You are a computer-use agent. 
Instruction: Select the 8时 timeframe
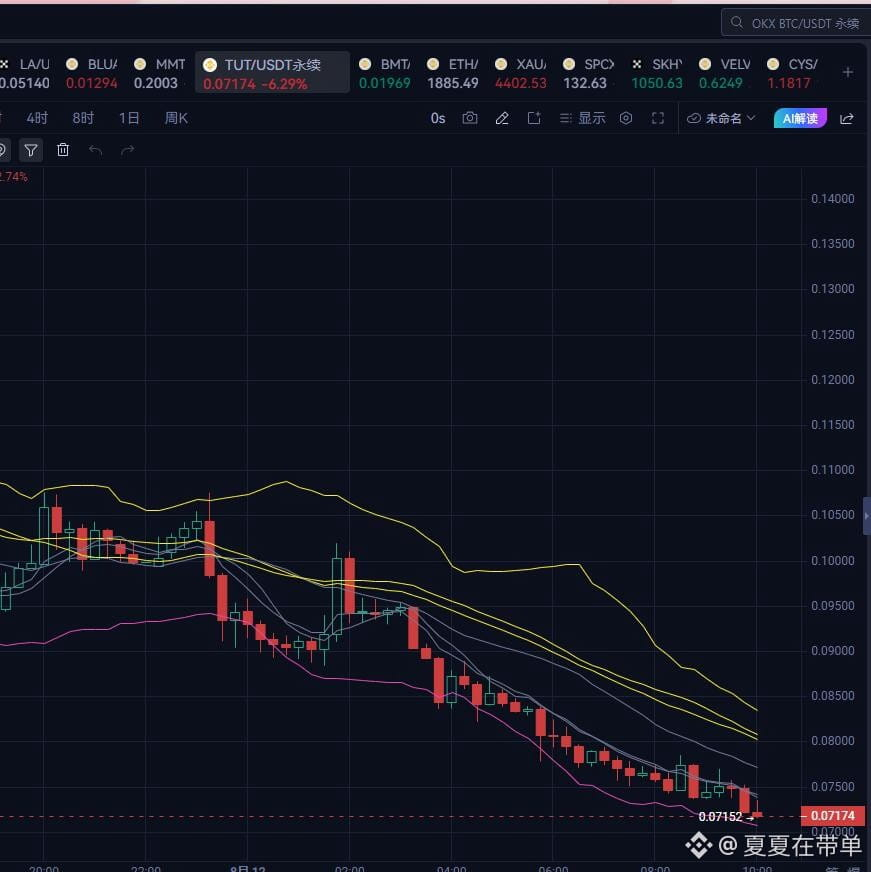coord(83,118)
